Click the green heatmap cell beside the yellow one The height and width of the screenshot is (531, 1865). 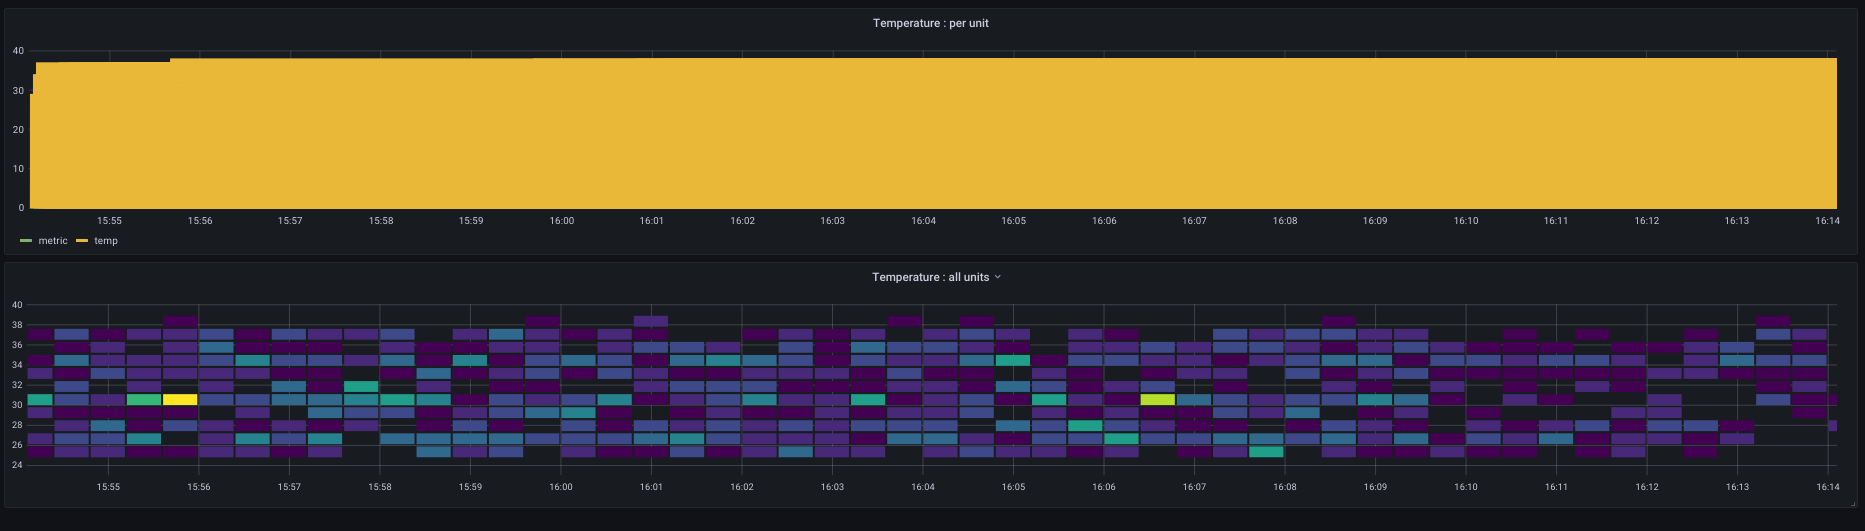(144, 399)
